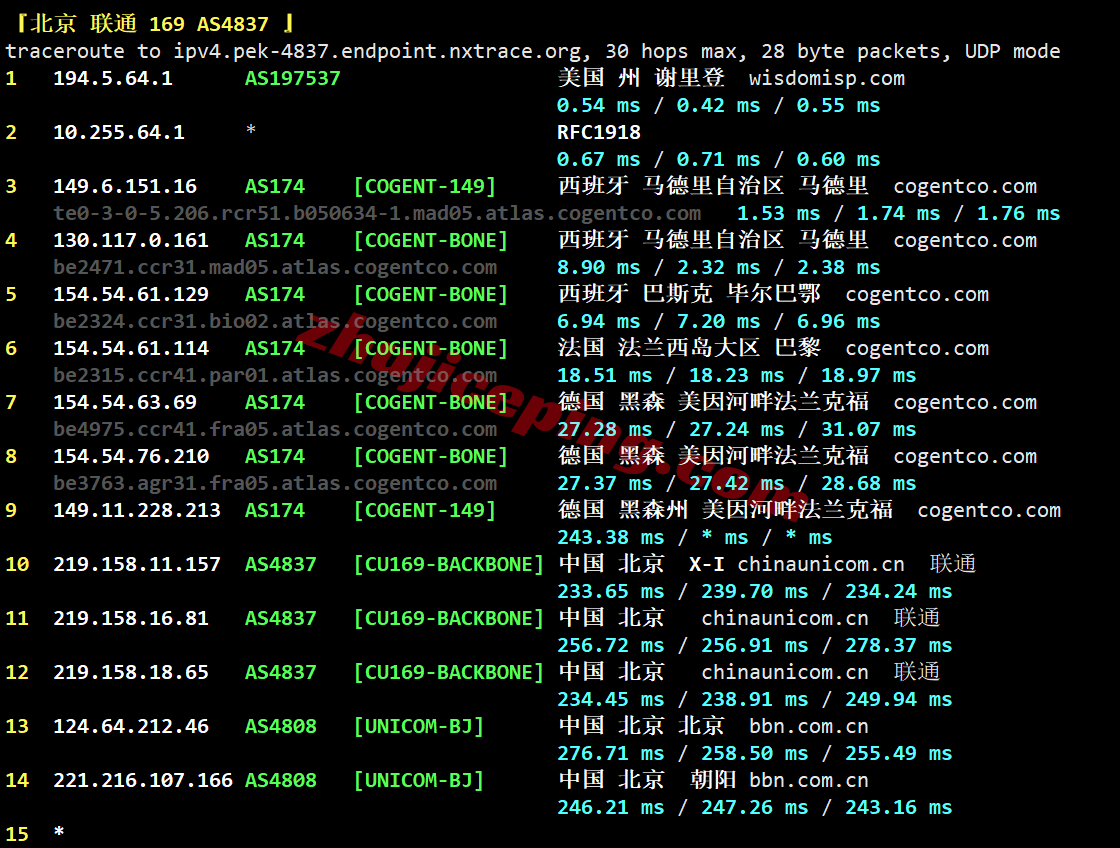This screenshot has width=1120, height=848.
Task: Click hostname be4975.ccr41.fra05.atlas.cogentco.com
Action: pos(275,429)
